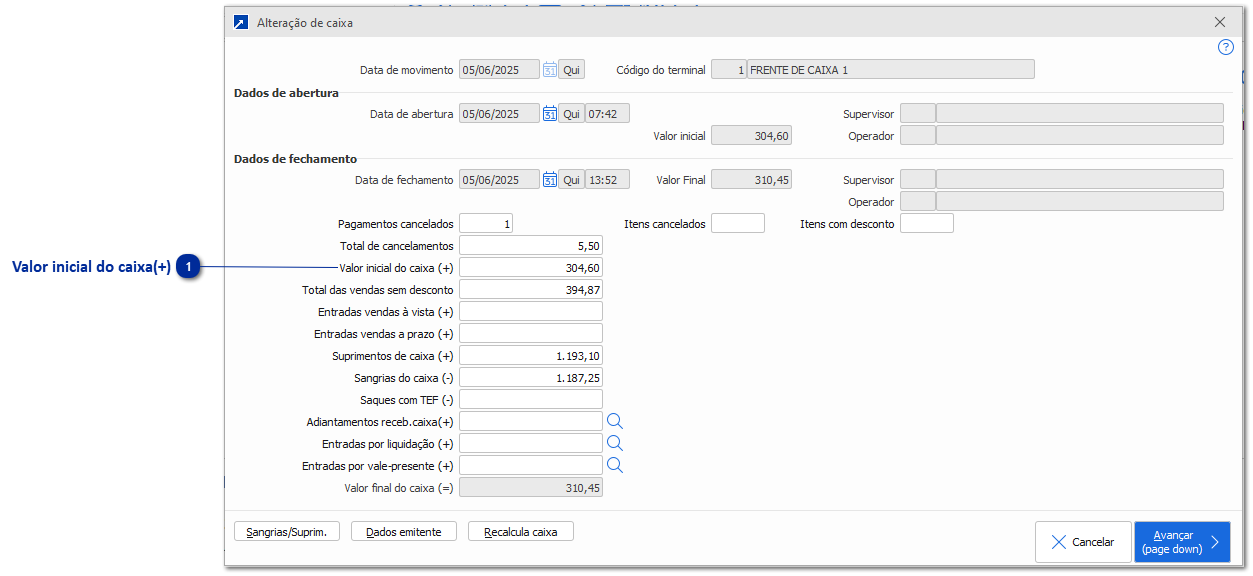The image size is (1253, 576).
Task: Search Entradas por vale-presente with magnifier icon
Action: point(615,466)
